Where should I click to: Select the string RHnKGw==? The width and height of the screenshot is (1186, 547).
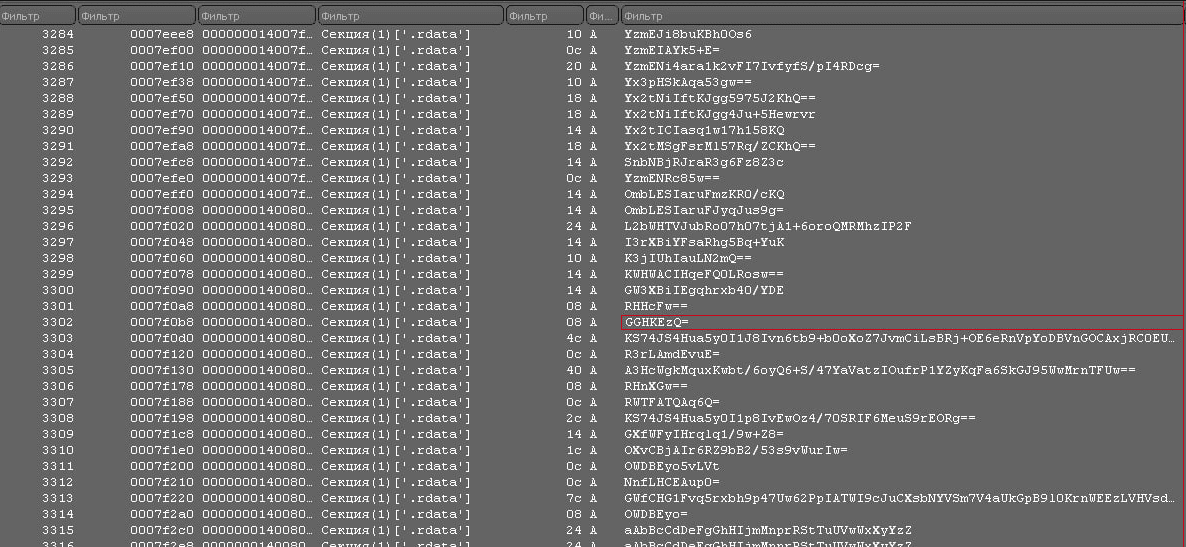click(x=656, y=387)
